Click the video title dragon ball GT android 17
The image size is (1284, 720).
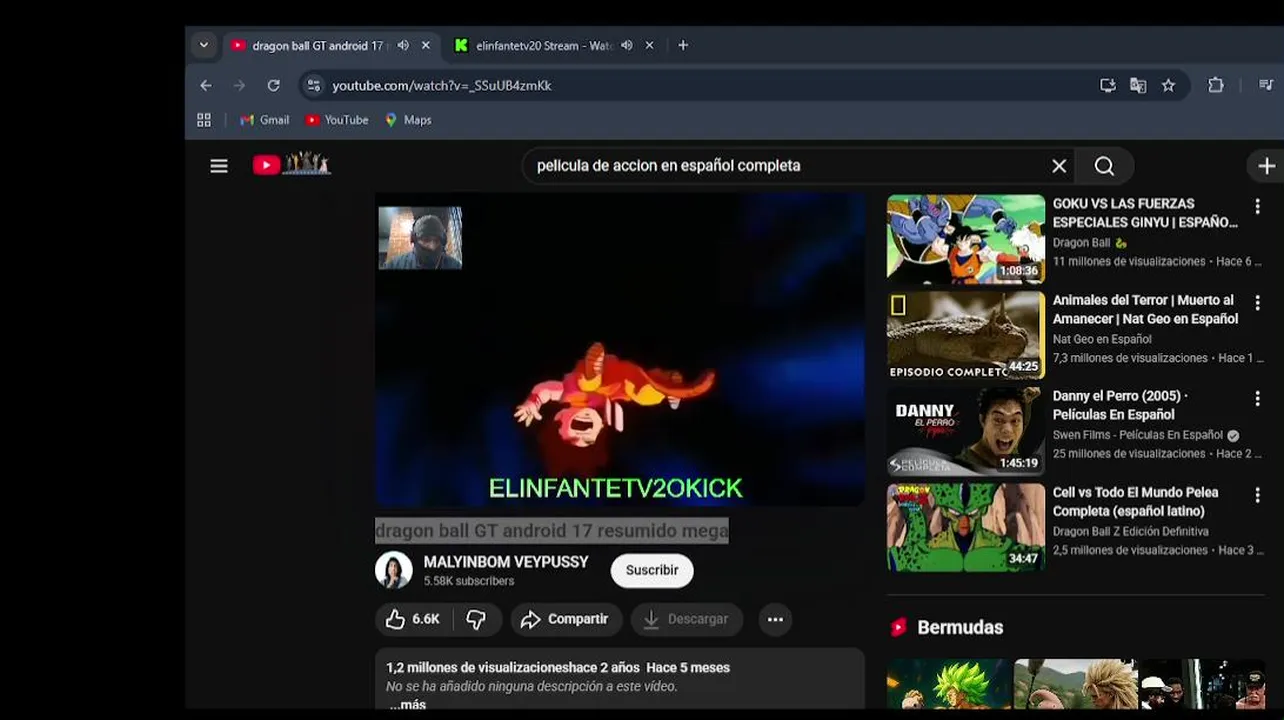[551, 531]
